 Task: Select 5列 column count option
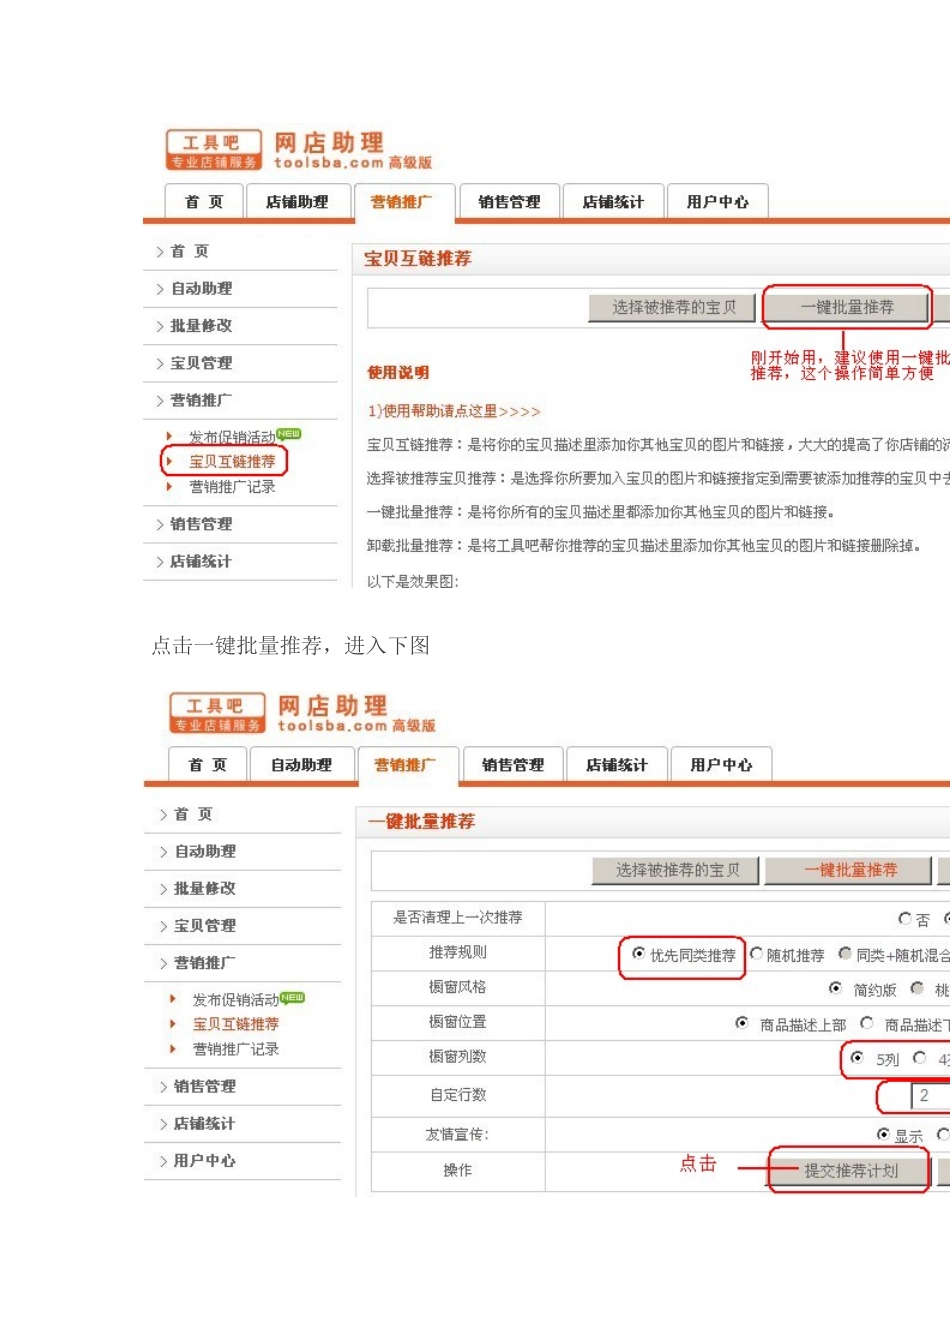(857, 1058)
